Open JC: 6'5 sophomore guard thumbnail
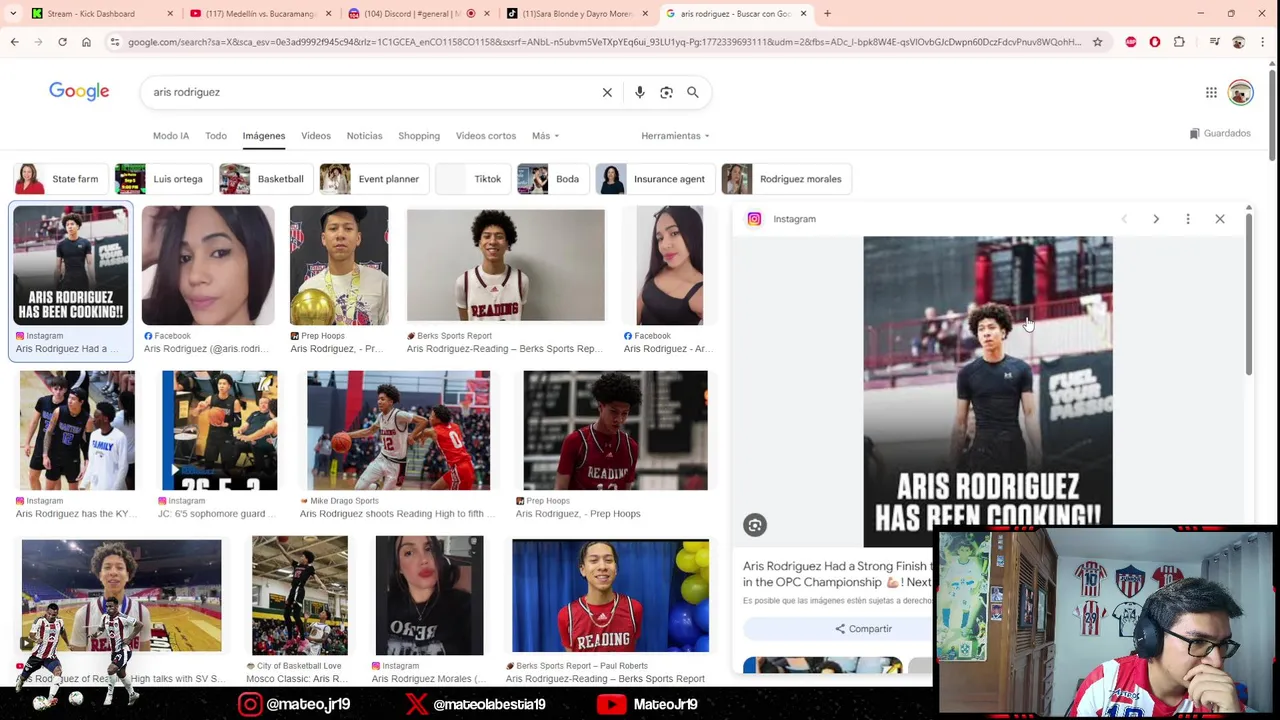The image size is (1280, 720). tap(219, 431)
